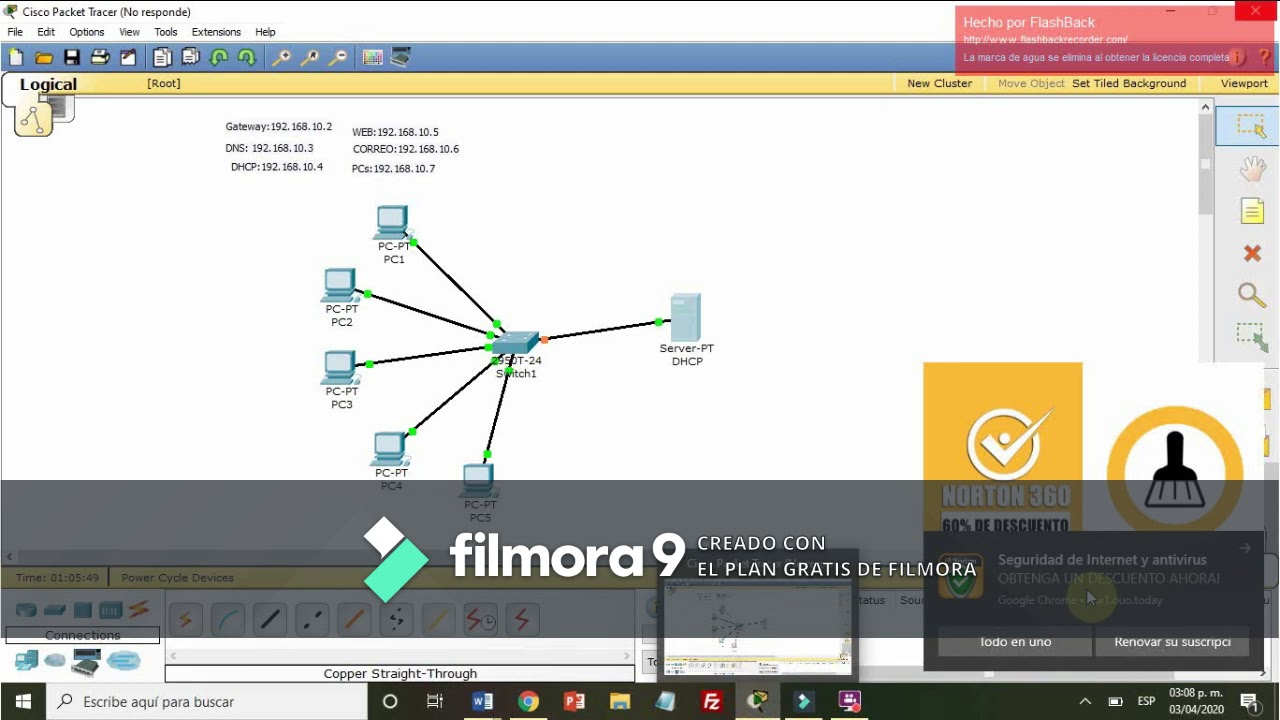Click the Zoom Out magnifier icon
This screenshot has height=720, width=1280.
point(339,58)
